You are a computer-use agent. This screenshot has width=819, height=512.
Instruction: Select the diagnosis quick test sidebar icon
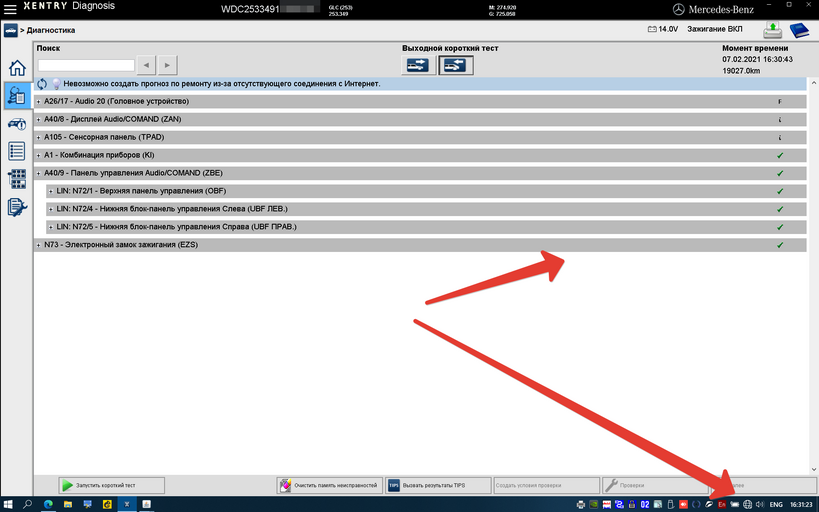pyautogui.click(x=17, y=96)
